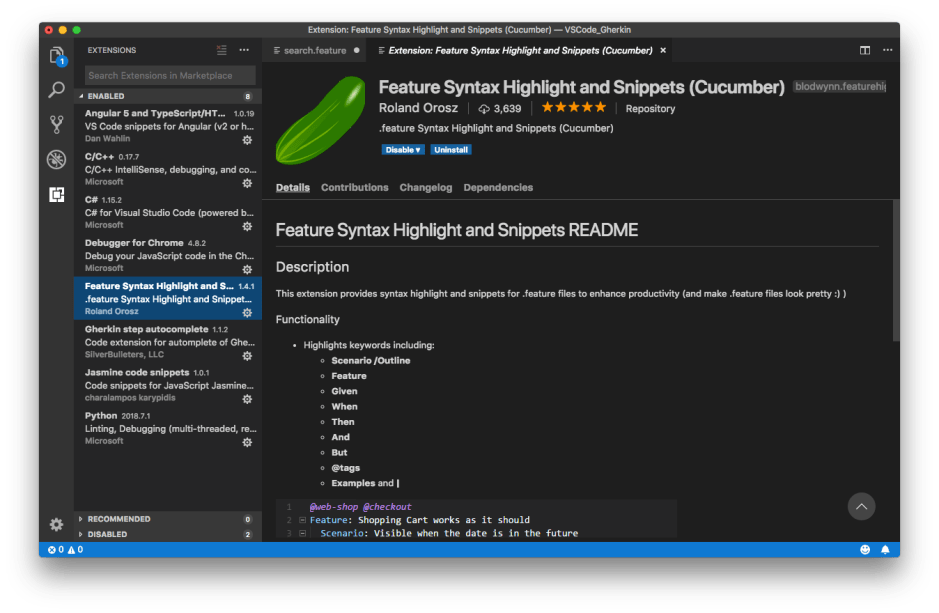The width and height of the screenshot is (939, 613).
Task: Open the Disable dropdown button
Action: tap(403, 150)
